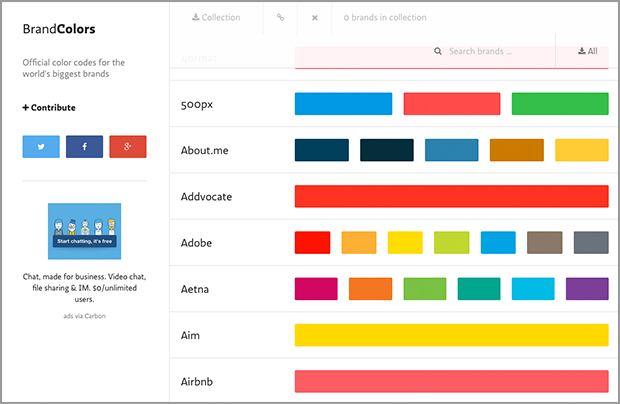Copy Aetna teal swatch
This screenshot has height=404, width=620.
(479, 289)
